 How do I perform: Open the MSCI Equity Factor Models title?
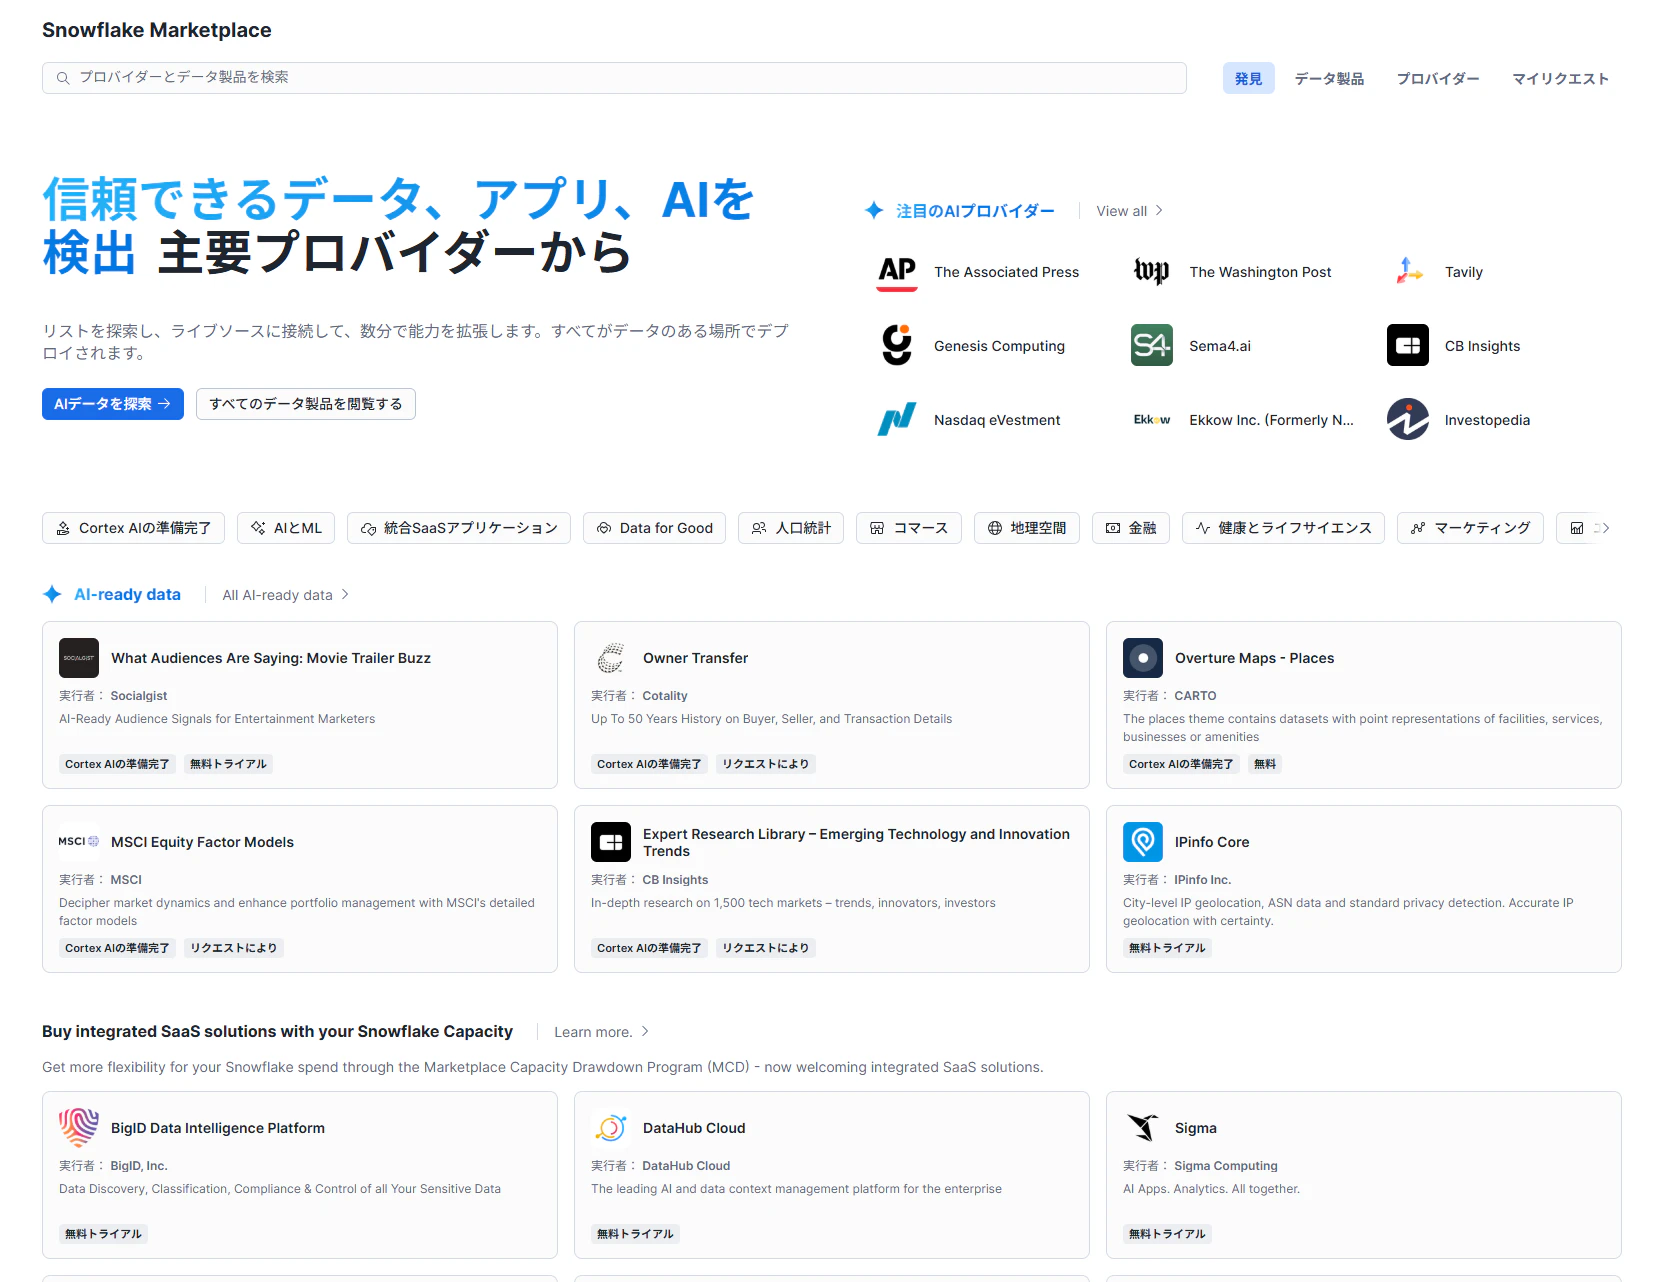click(x=202, y=842)
